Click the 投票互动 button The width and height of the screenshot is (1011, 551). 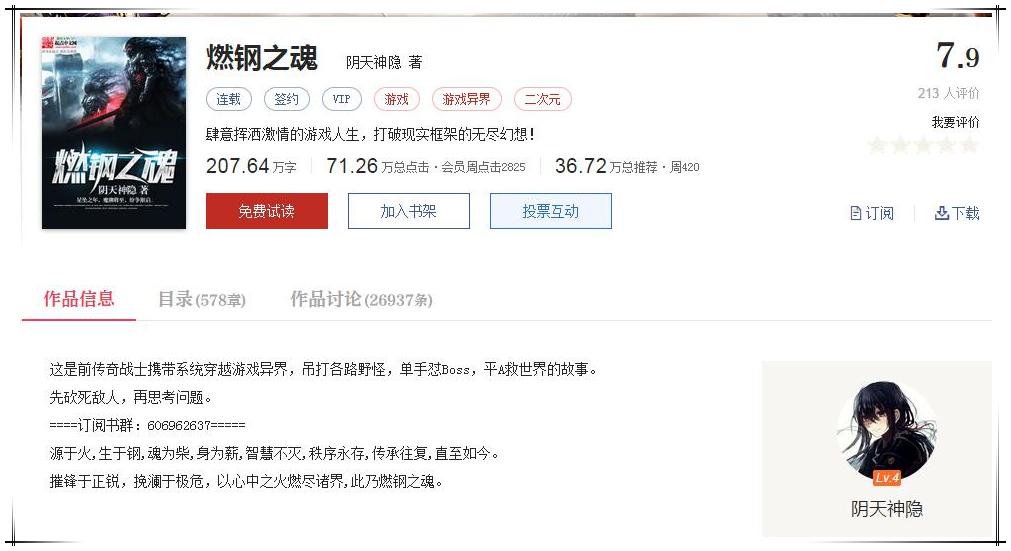551,211
